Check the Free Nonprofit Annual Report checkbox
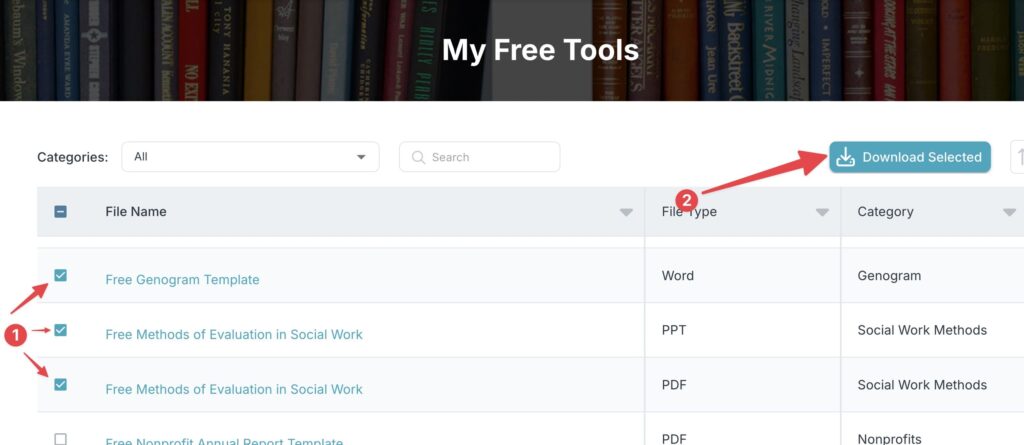Image resolution: width=1024 pixels, height=445 pixels. click(x=60, y=439)
